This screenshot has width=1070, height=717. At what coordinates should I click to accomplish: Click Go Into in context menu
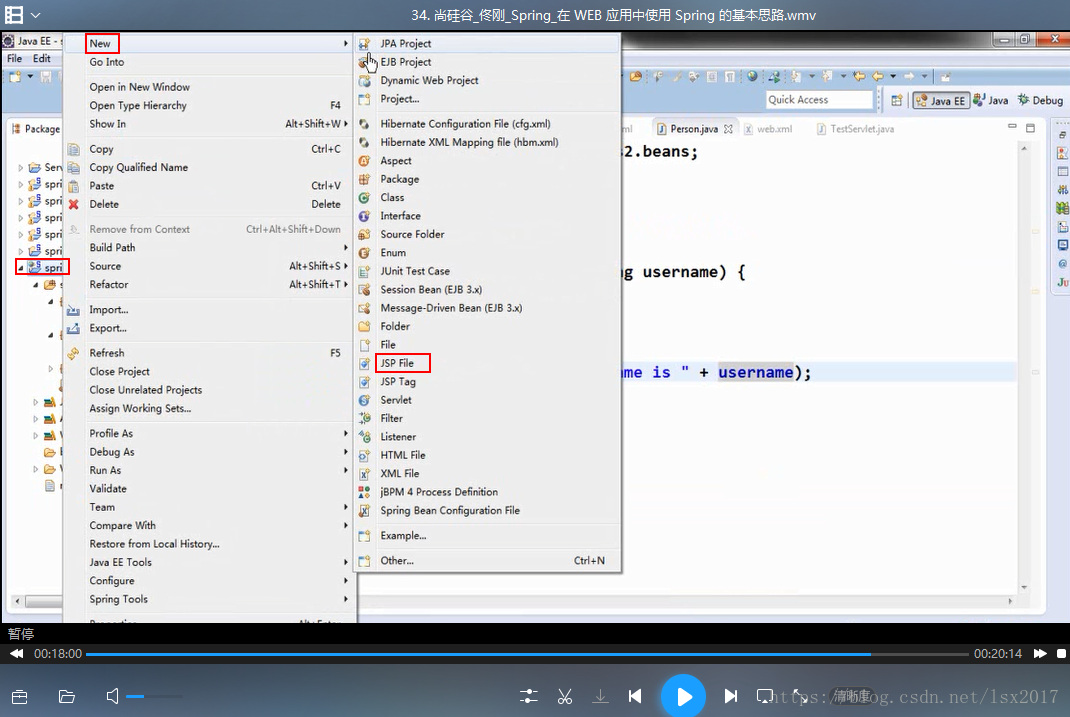(106, 61)
